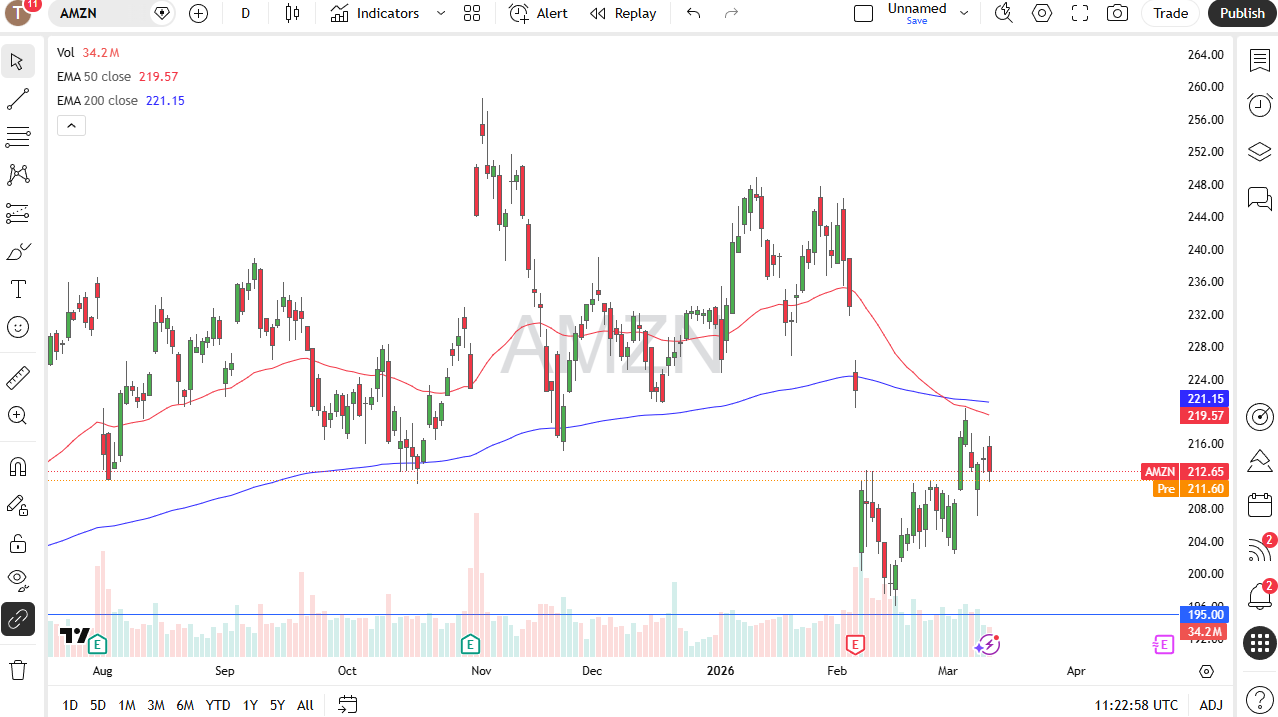The width and height of the screenshot is (1278, 717).
Task: Open the go-to-date calendar icon
Action: [x=347, y=705]
